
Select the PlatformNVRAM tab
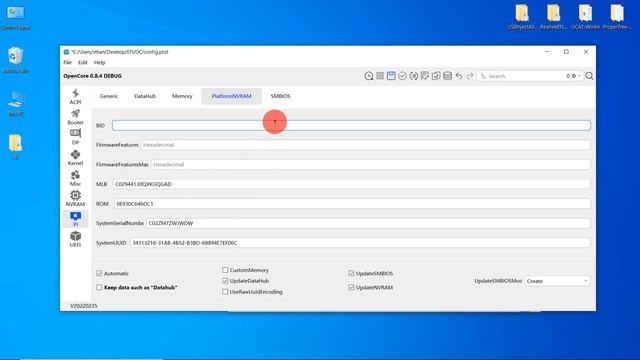coord(231,96)
